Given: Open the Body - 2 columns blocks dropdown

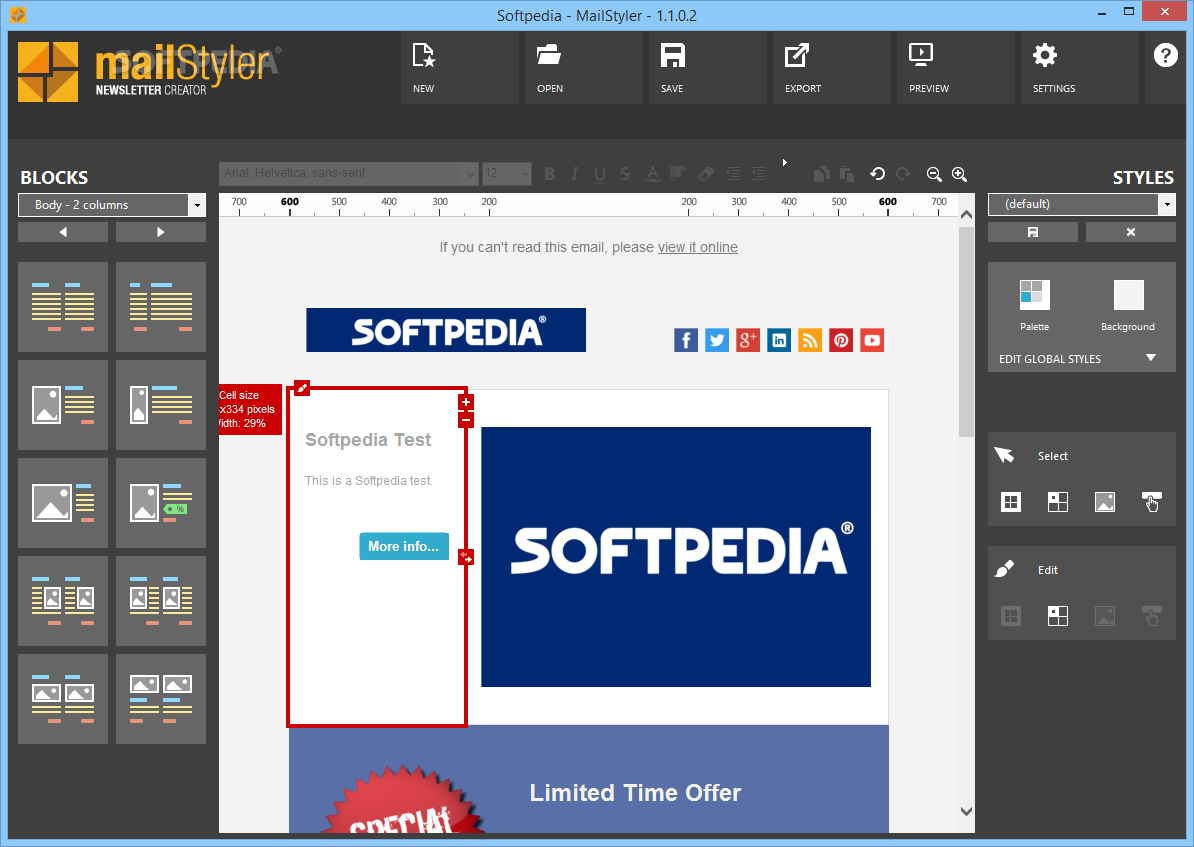Looking at the screenshot, I should point(113,205).
